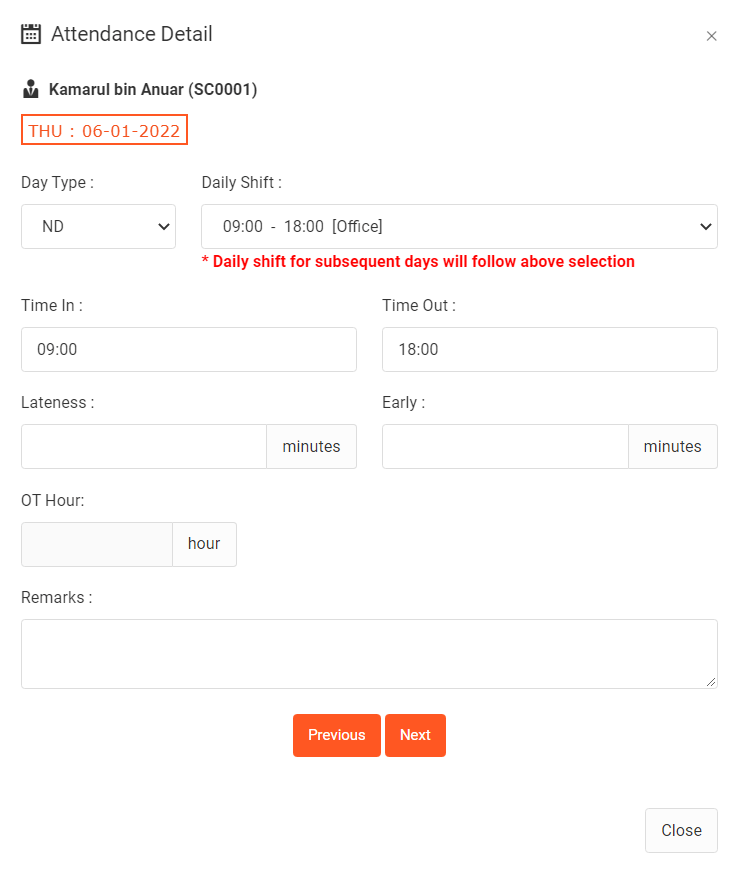Click inside the Remarks text area

tap(369, 654)
